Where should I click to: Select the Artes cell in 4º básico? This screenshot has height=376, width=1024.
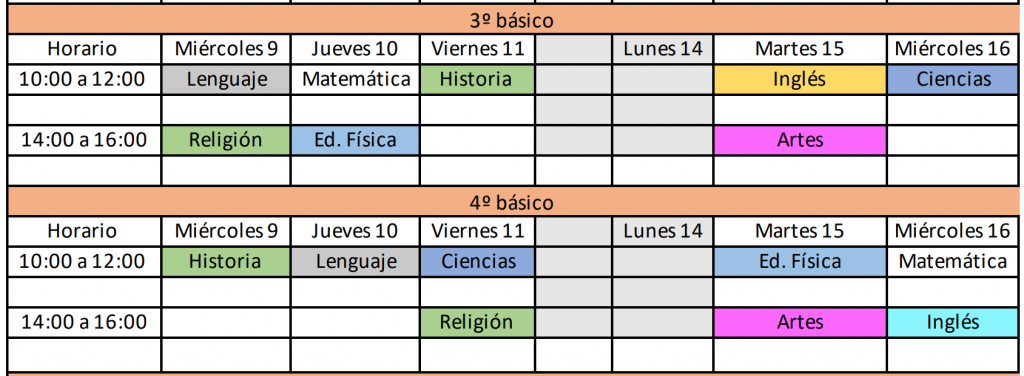tap(799, 322)
